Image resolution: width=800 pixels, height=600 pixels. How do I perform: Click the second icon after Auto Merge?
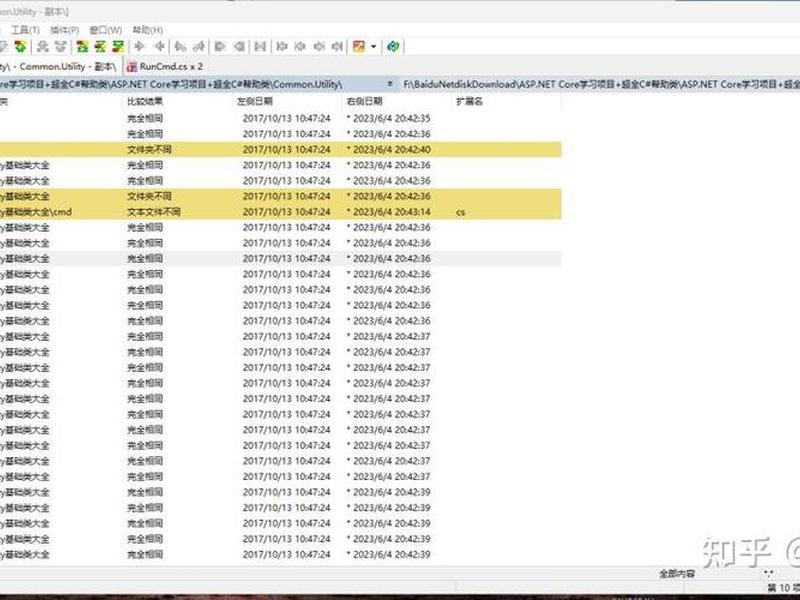[300, 46]
